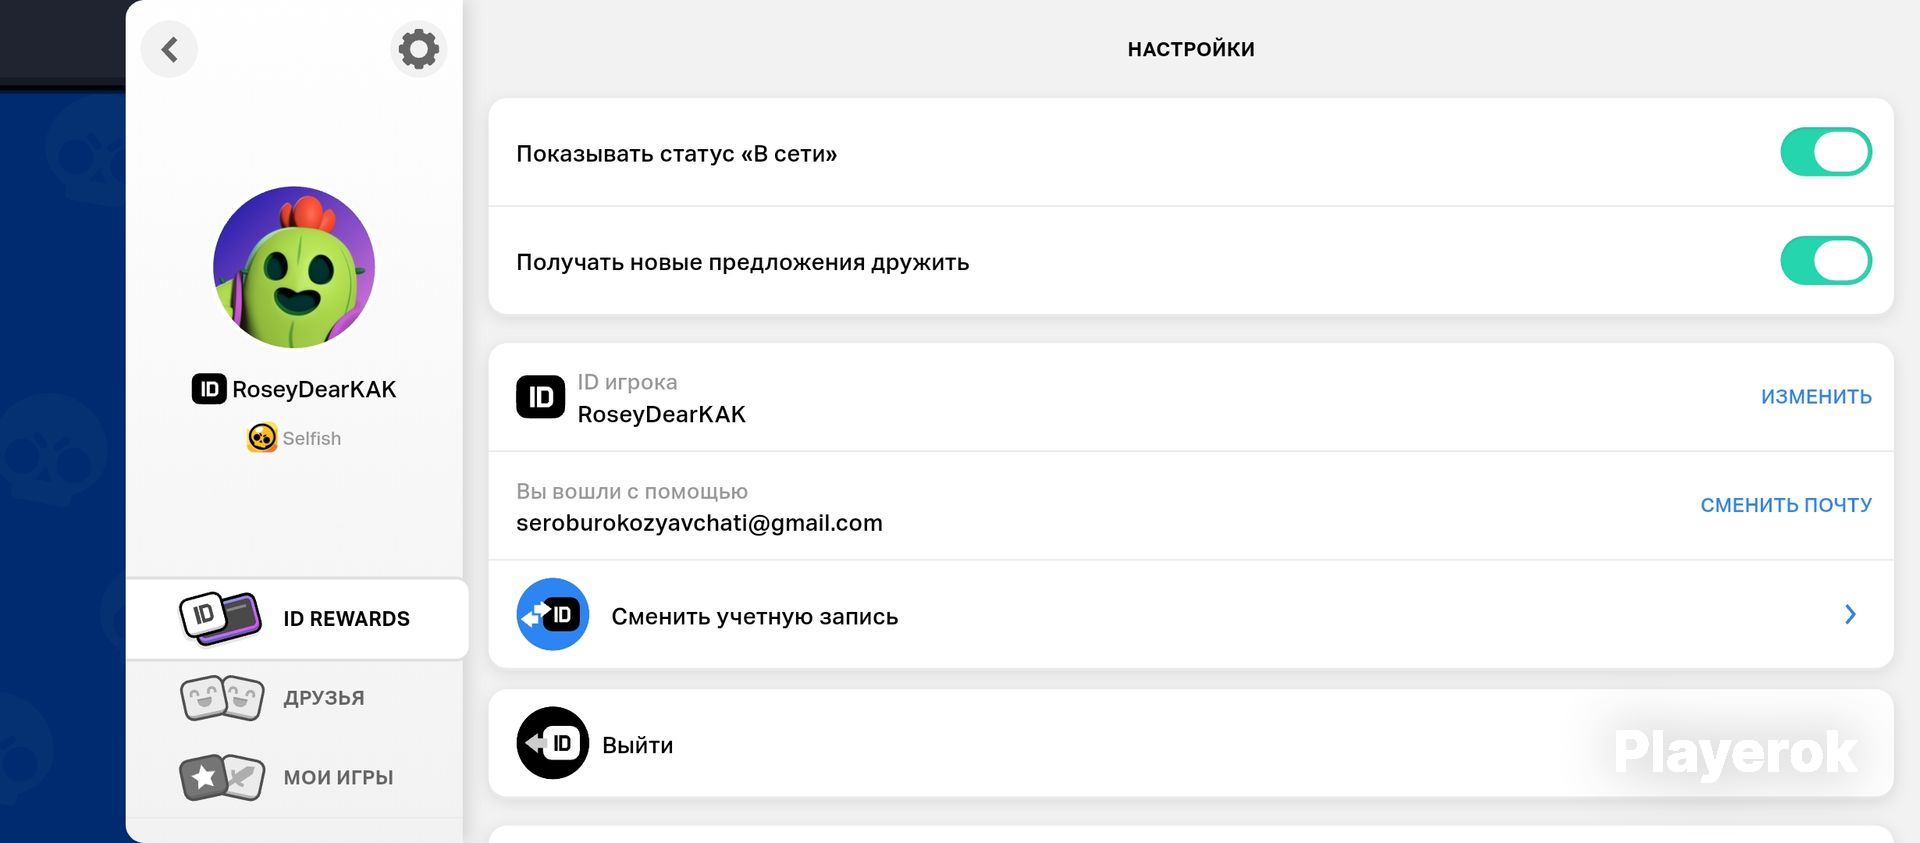This screenshot has height=843, width=1920.
Task: Click the Selfish game name text
Action: (x=312, y=438)
